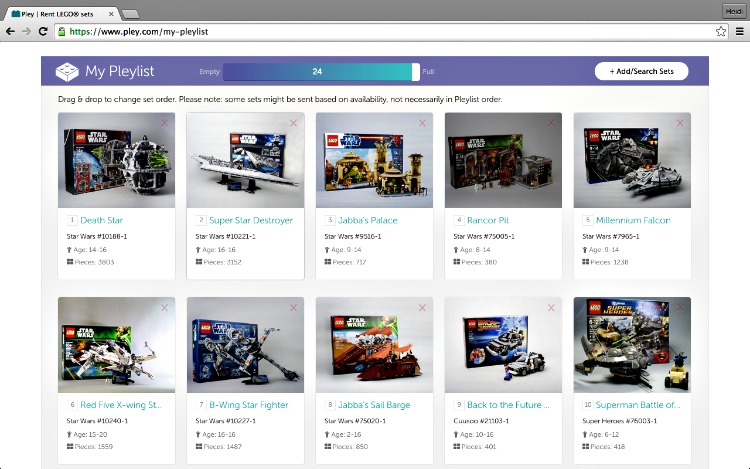
Task: Select the Pley Rent LEGO sets tab
Action: tap(60, 14)
